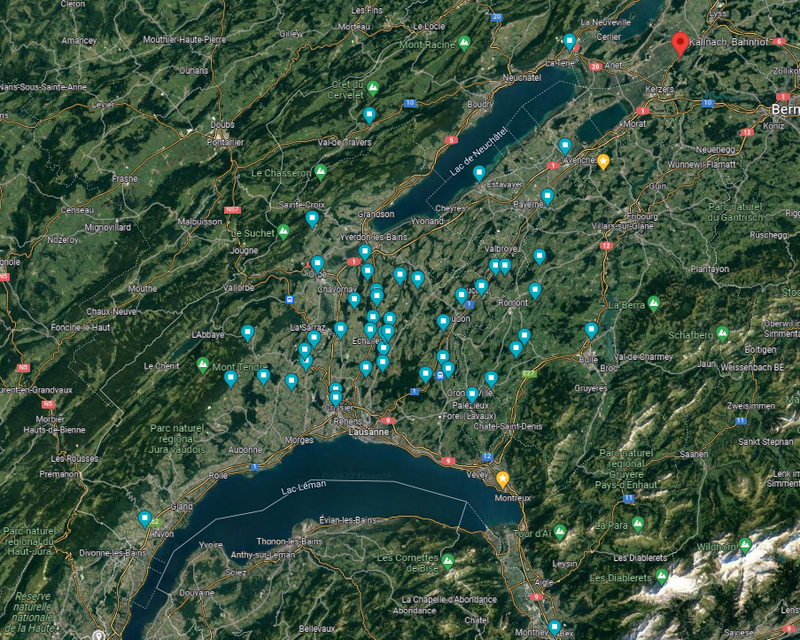Click the teal marker beside Payerne
800x640 pixels.
coord(547,196)
